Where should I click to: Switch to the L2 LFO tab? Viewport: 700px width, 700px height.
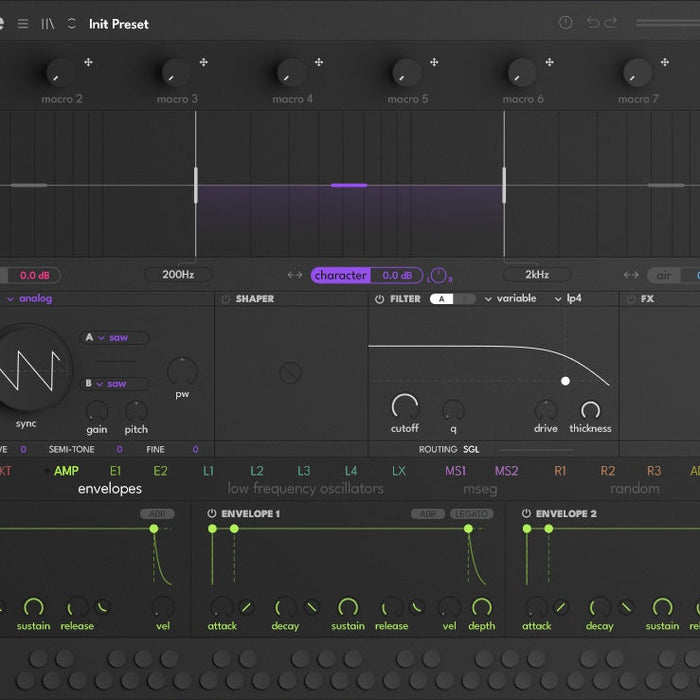(x=257, y=471)
